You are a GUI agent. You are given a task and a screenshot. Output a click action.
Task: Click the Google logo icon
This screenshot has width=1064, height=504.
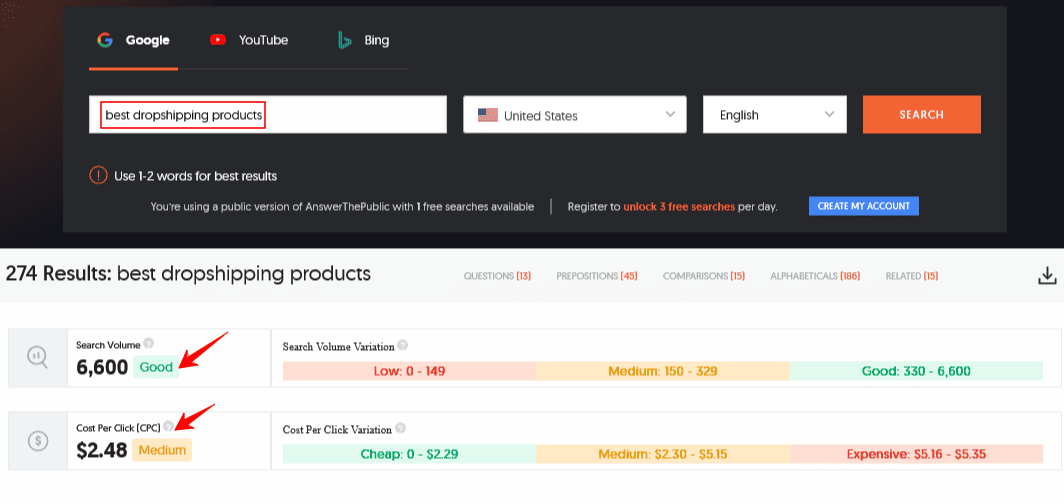(104, 40)
